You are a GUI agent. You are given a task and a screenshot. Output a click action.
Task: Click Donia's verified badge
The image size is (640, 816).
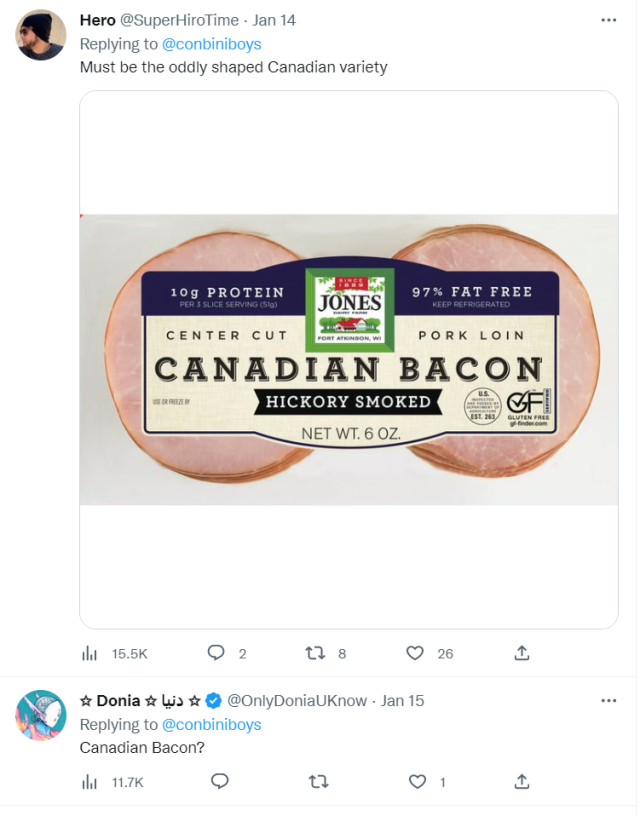(213, 701)
